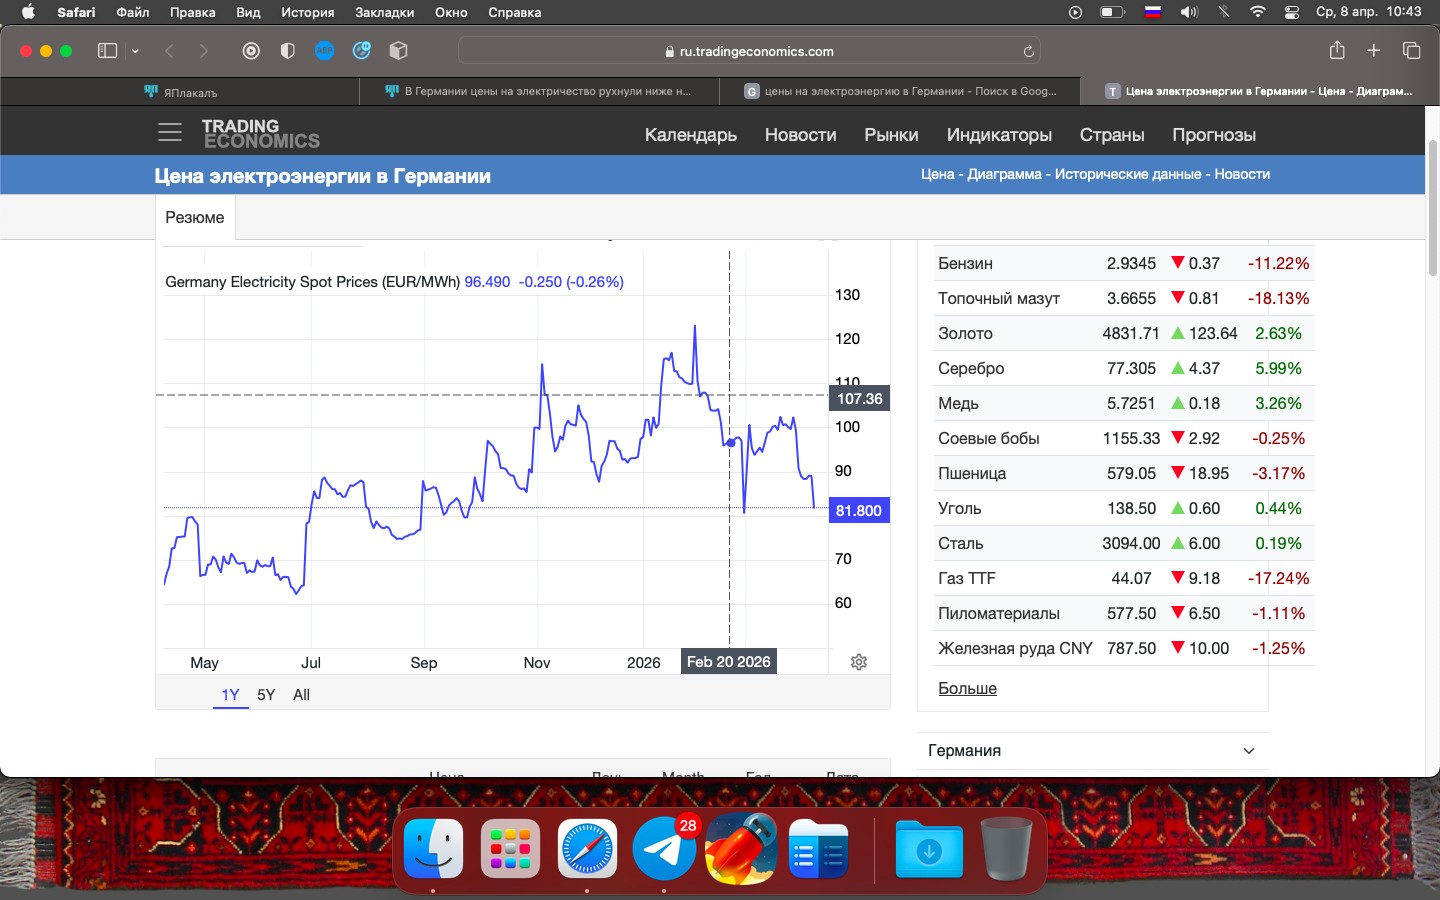Click the tradingeconomics address field
This screenshot has height=900, width=1440.
point(749,51)
